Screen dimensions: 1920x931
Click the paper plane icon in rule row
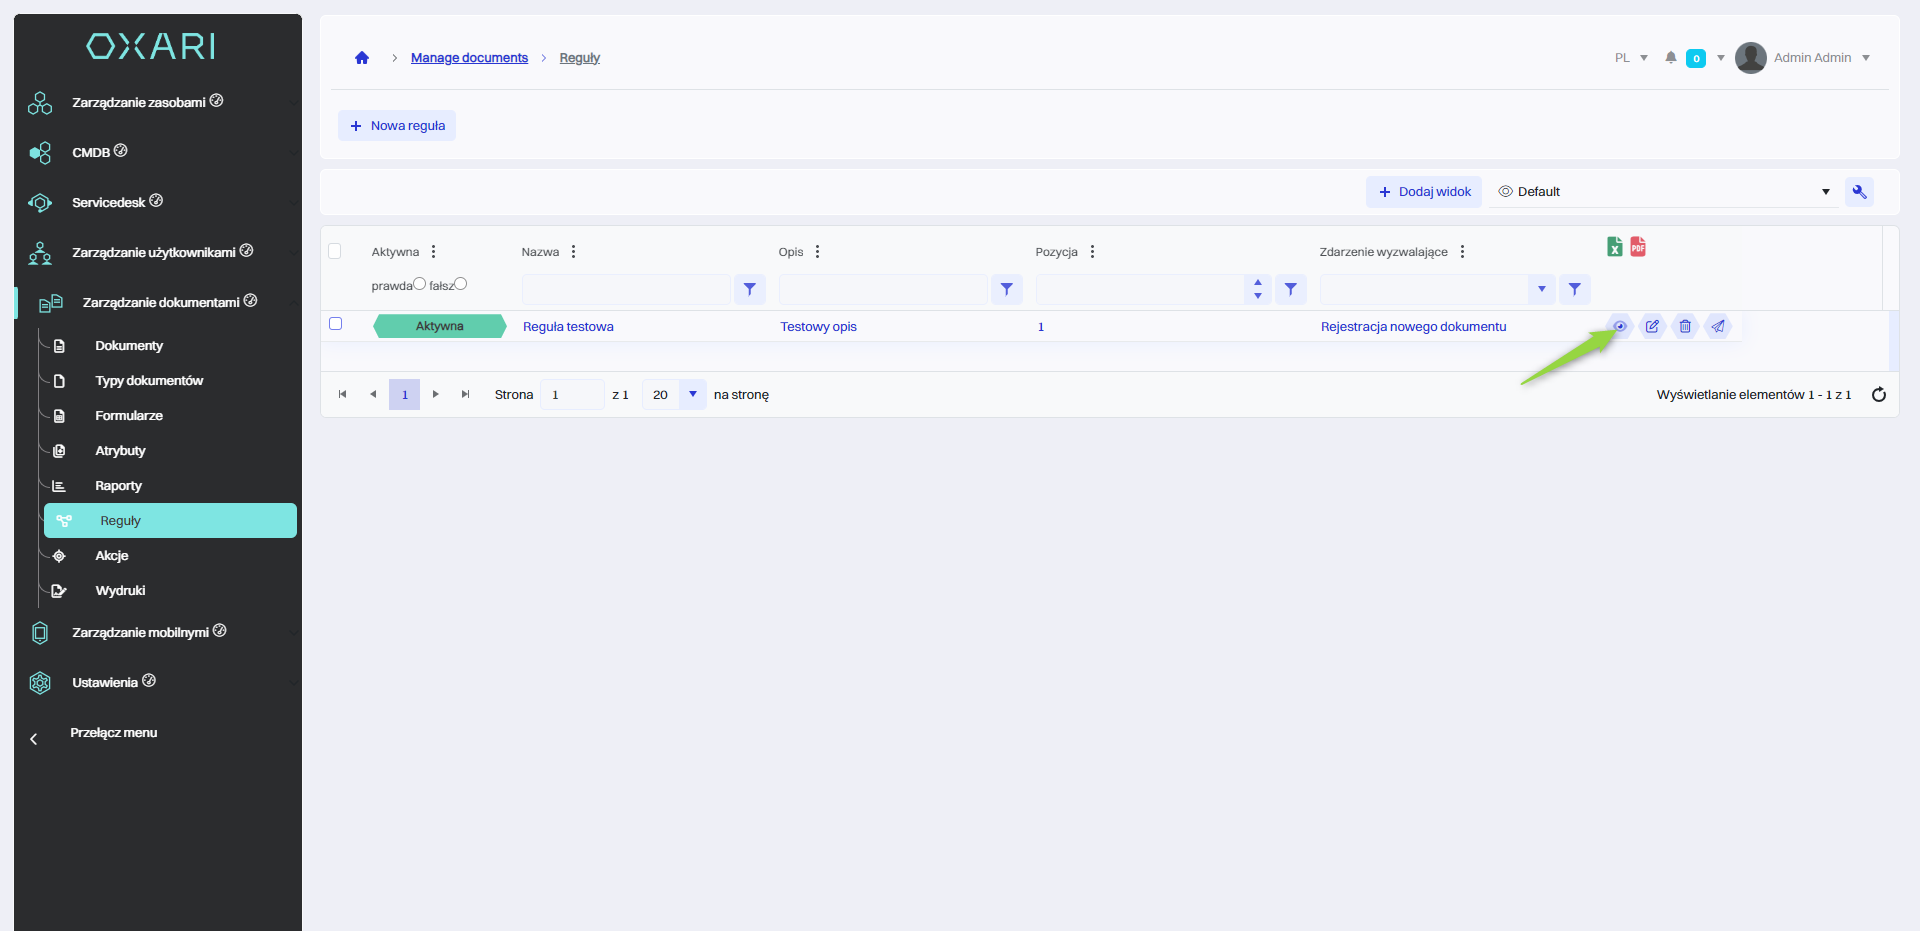pyautogui.click(x=1718, y=326)
